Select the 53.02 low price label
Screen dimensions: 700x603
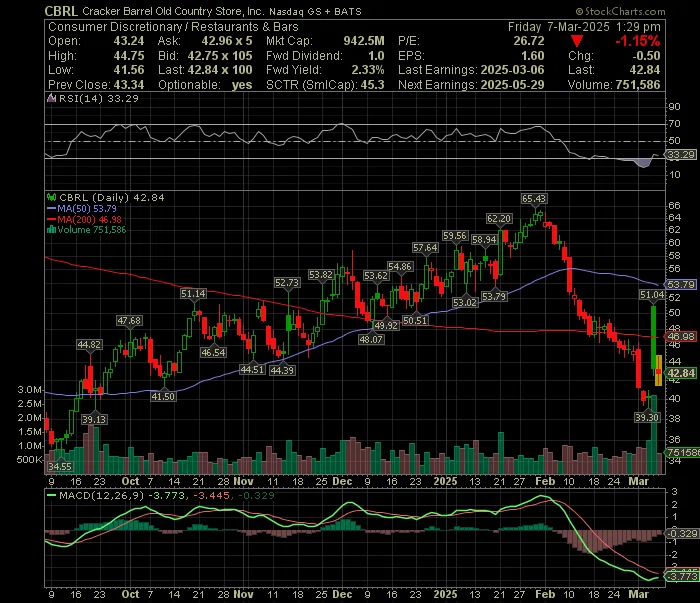click(465, 302)
